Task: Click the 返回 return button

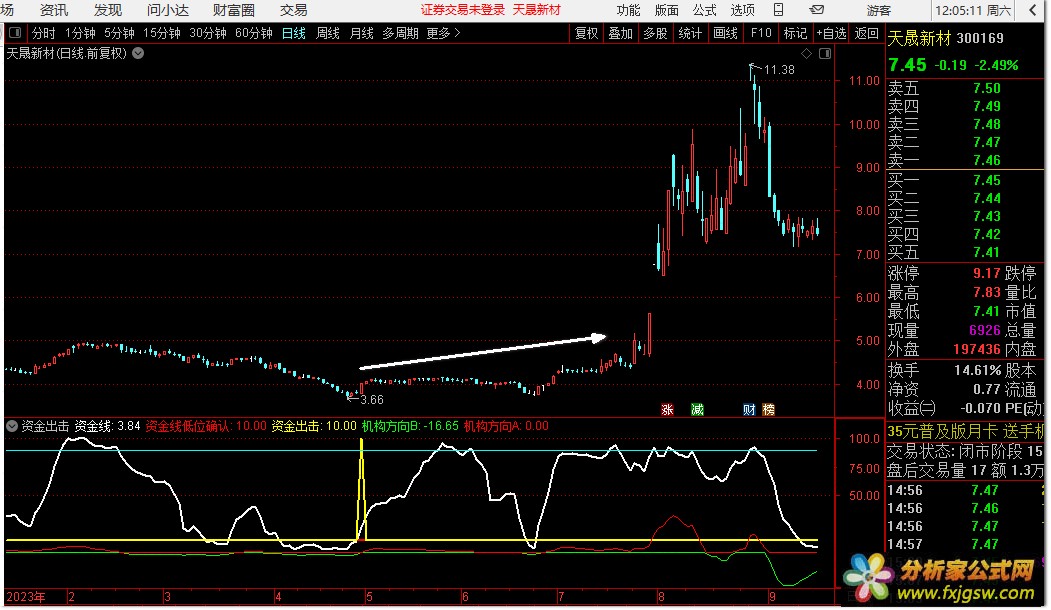Action: pyautogui.click(x=867, y=33)
